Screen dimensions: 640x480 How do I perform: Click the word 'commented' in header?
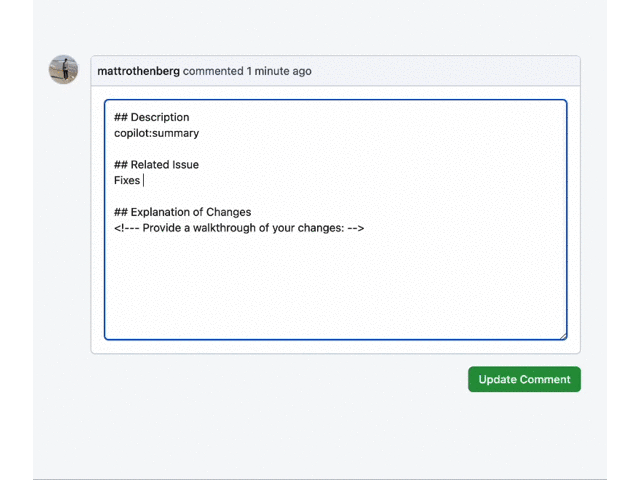pos(213,71)
